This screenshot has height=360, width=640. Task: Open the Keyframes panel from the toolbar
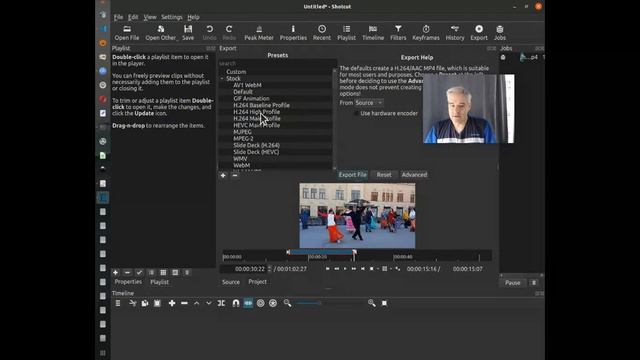tap(426, 33)
